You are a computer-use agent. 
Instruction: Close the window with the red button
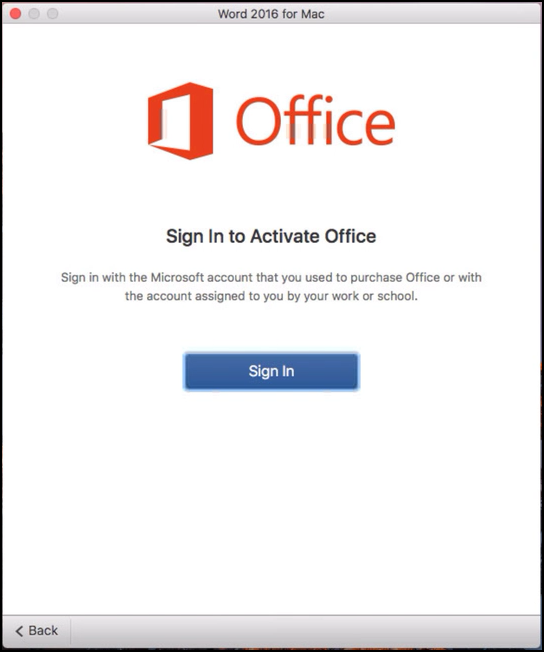click(x=15, y=14)
